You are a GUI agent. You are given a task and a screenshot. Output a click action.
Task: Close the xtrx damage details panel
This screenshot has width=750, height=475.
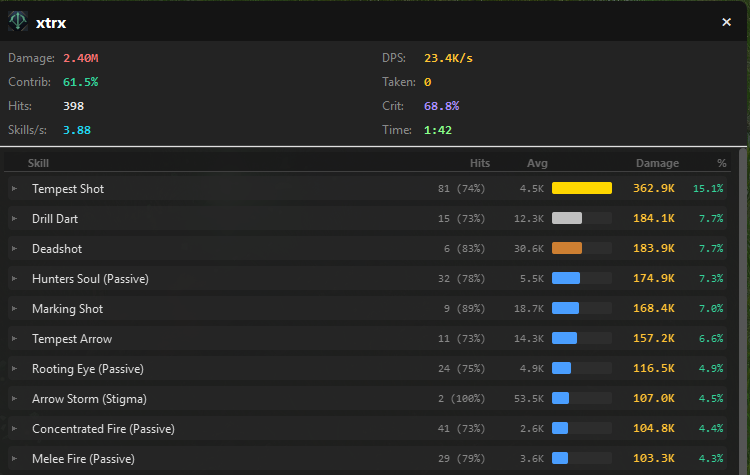726,22
